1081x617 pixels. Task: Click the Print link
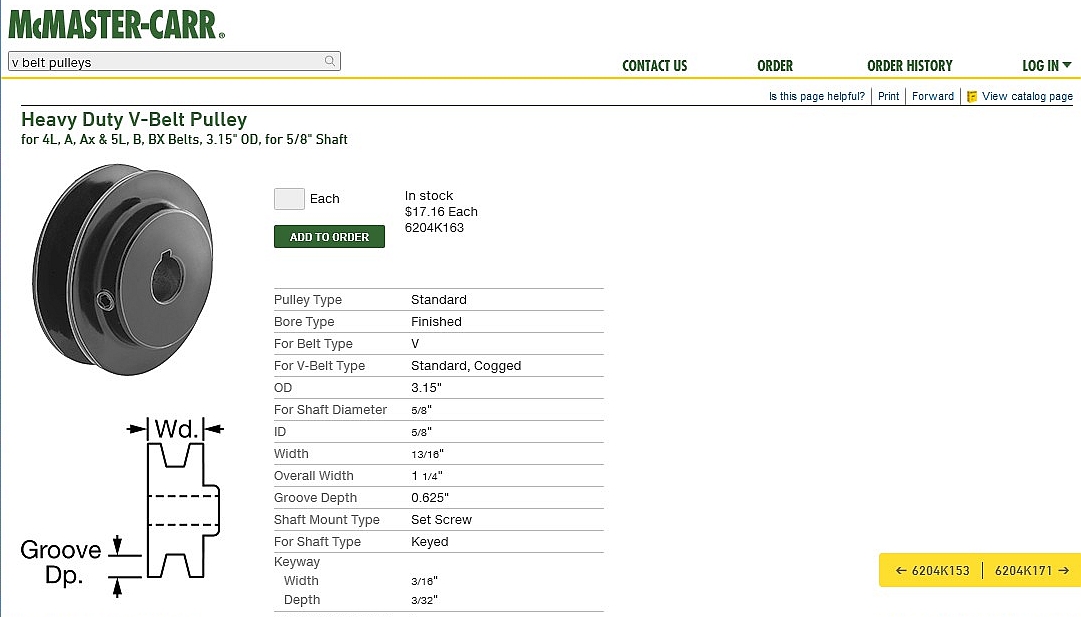coord(888,97)
